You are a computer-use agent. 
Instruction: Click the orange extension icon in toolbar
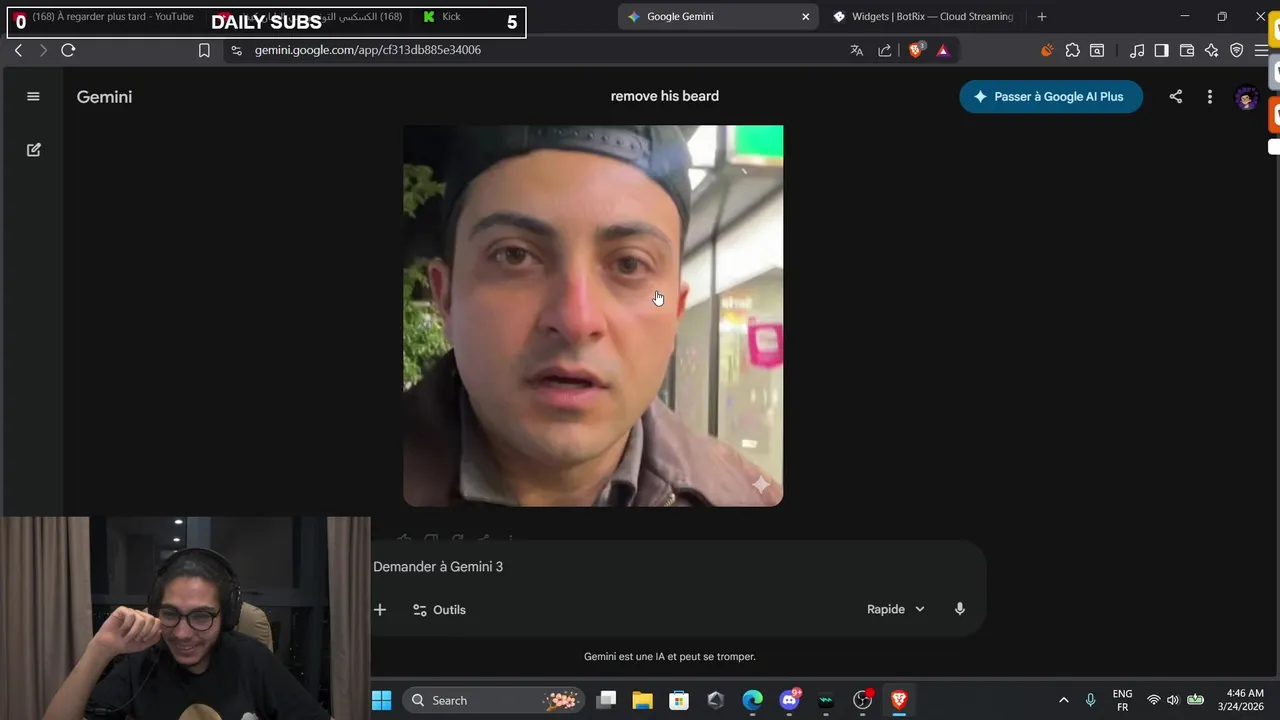click(1047, 50)
